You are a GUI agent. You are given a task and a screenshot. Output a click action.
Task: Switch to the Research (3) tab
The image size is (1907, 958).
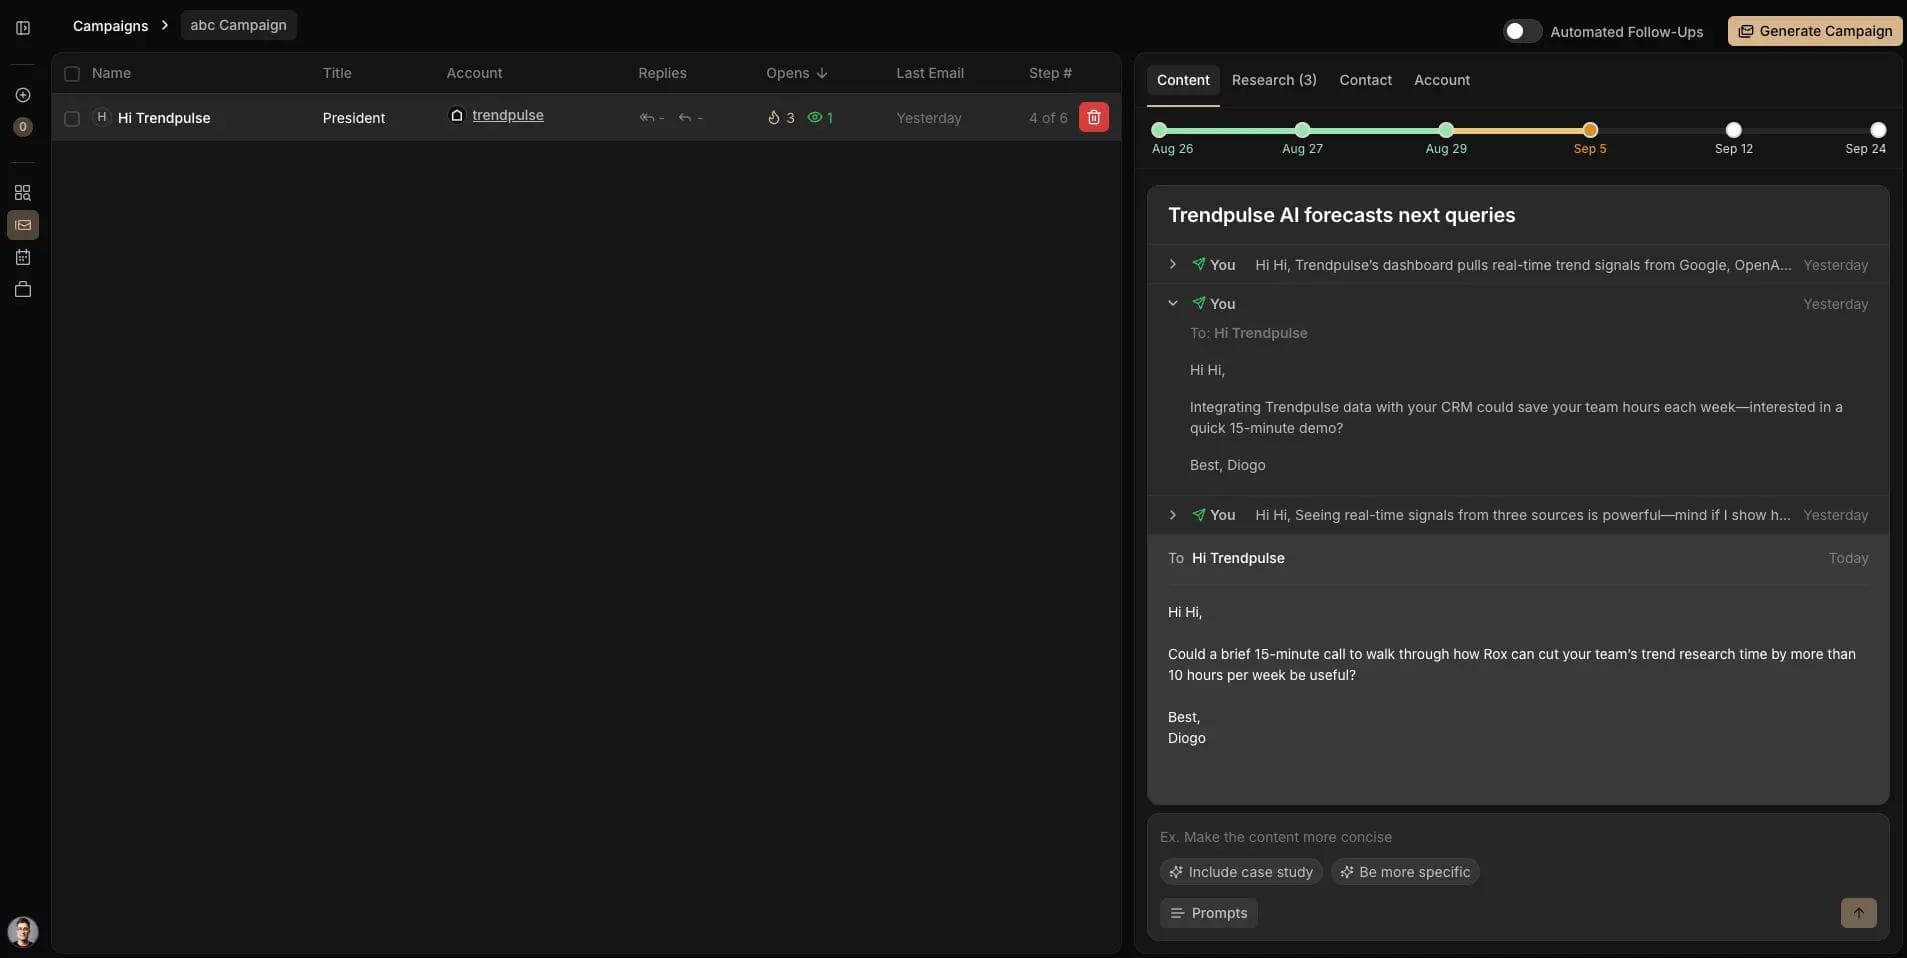(1275, 80)
